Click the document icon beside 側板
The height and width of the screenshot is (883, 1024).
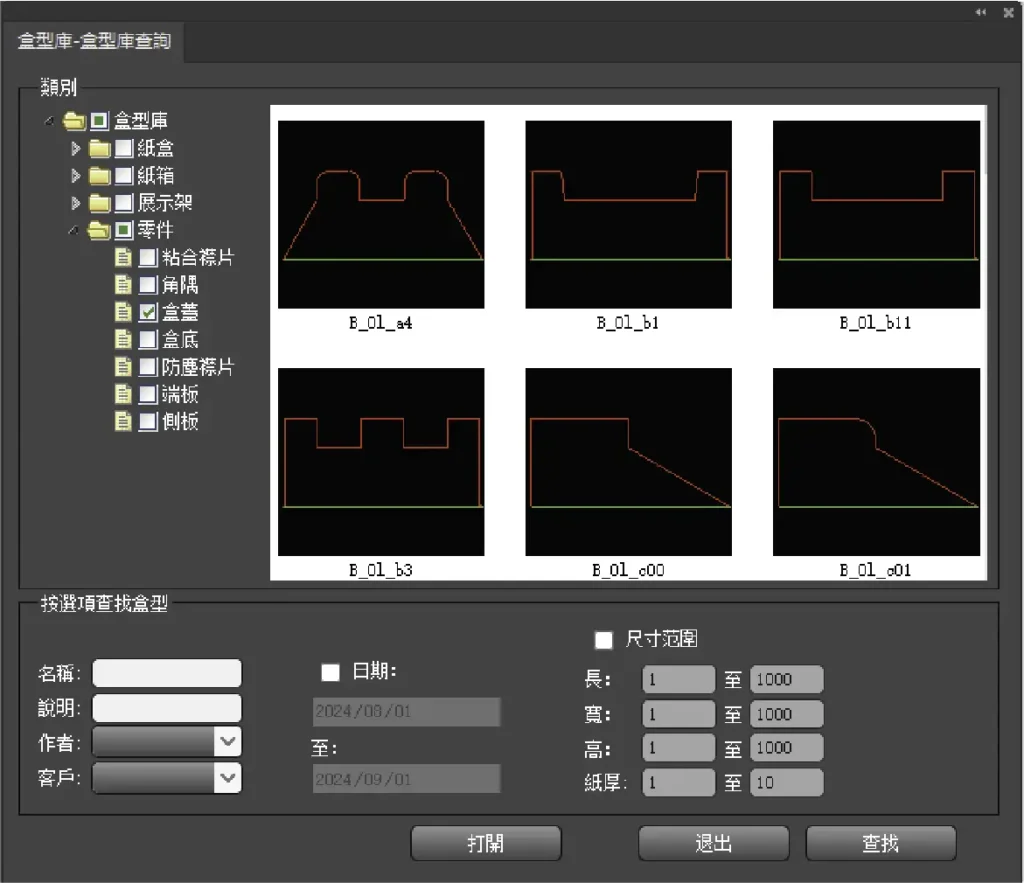click(x=123, y=422)
